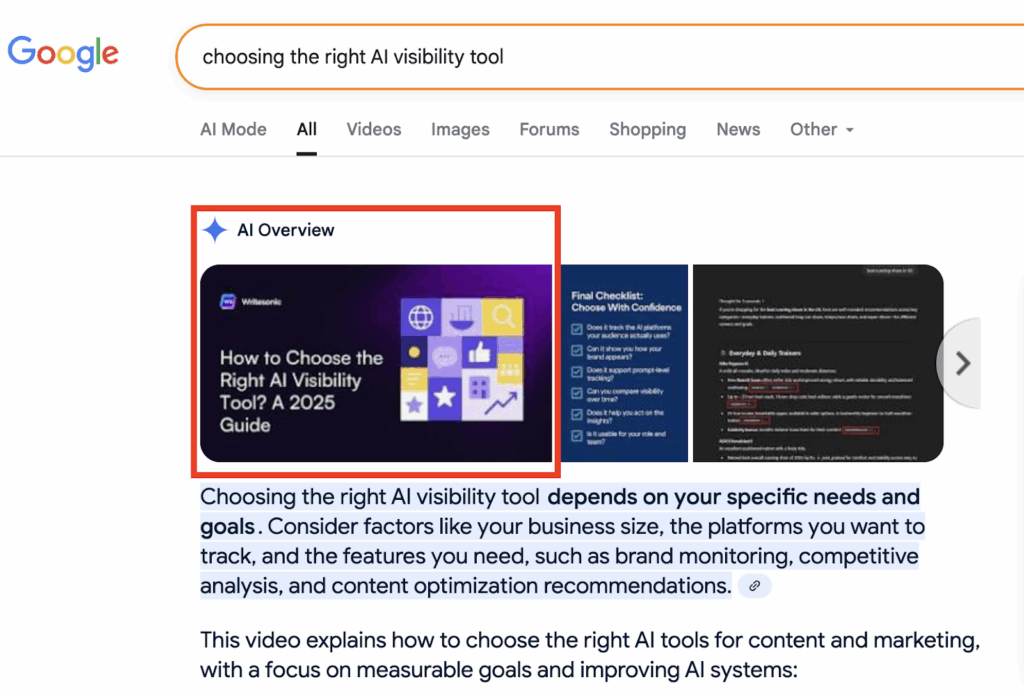1024x697 pixels.
Task: Select the Forums search tab
Action: pos(549,130)
